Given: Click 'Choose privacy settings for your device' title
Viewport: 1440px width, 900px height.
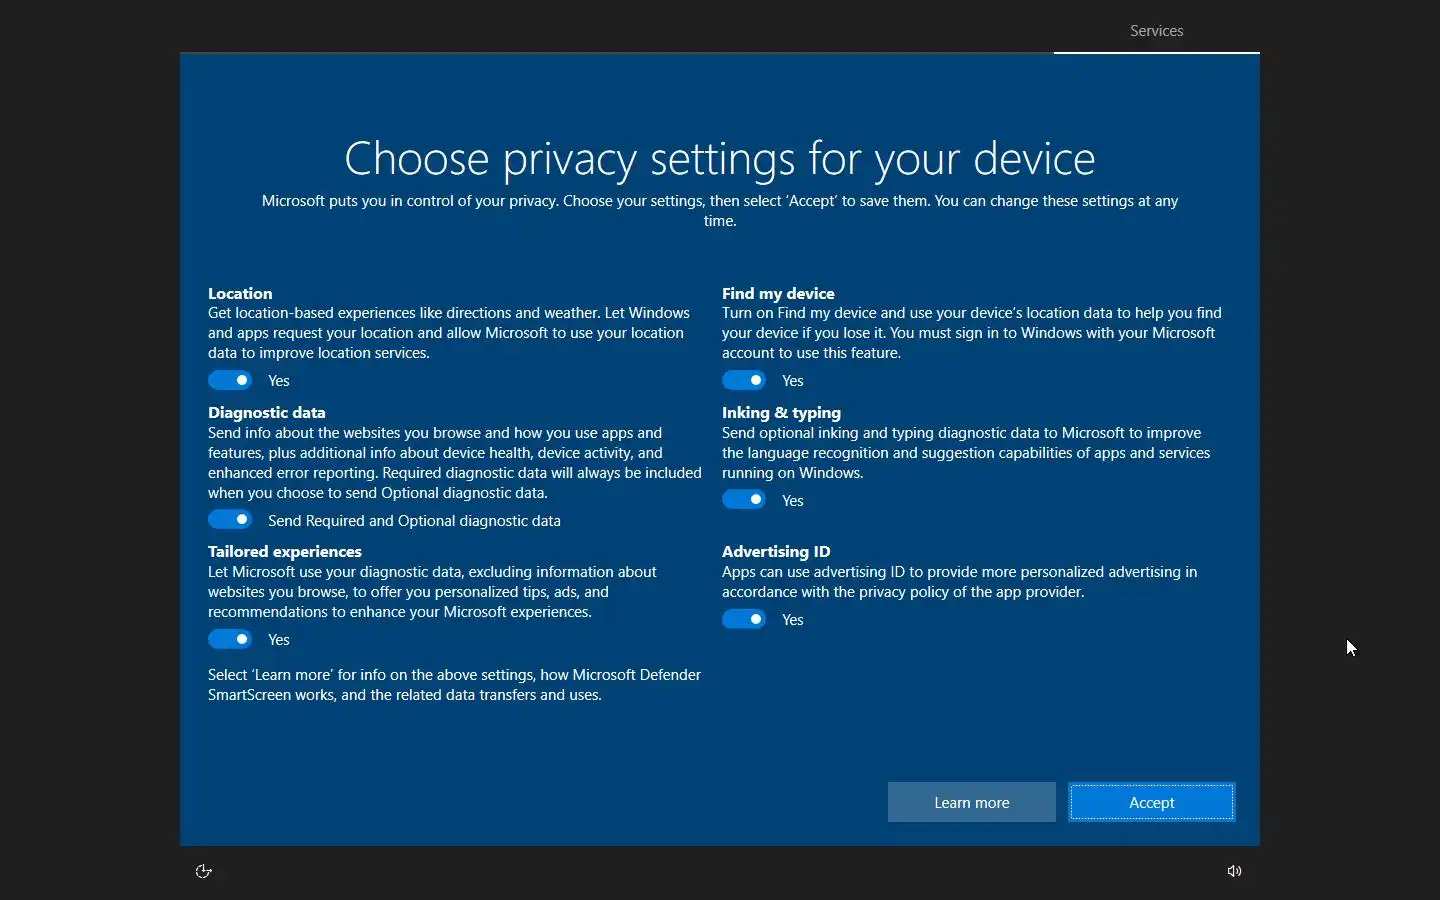Looking at the screenshot, I should (x=720, y=158).
